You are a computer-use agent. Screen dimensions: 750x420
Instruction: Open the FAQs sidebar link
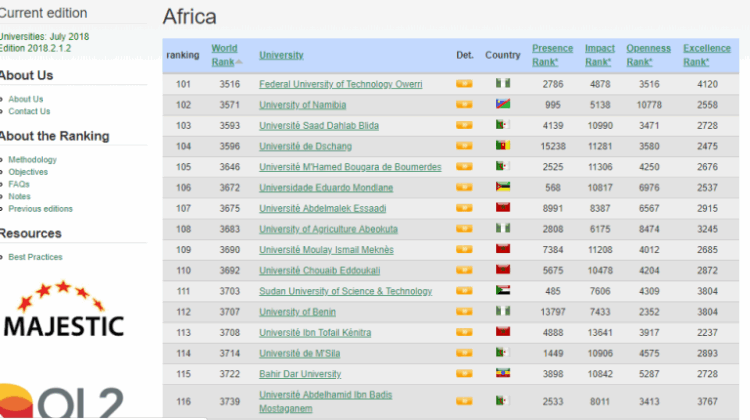pyautogui.click(x=19, y=184)
